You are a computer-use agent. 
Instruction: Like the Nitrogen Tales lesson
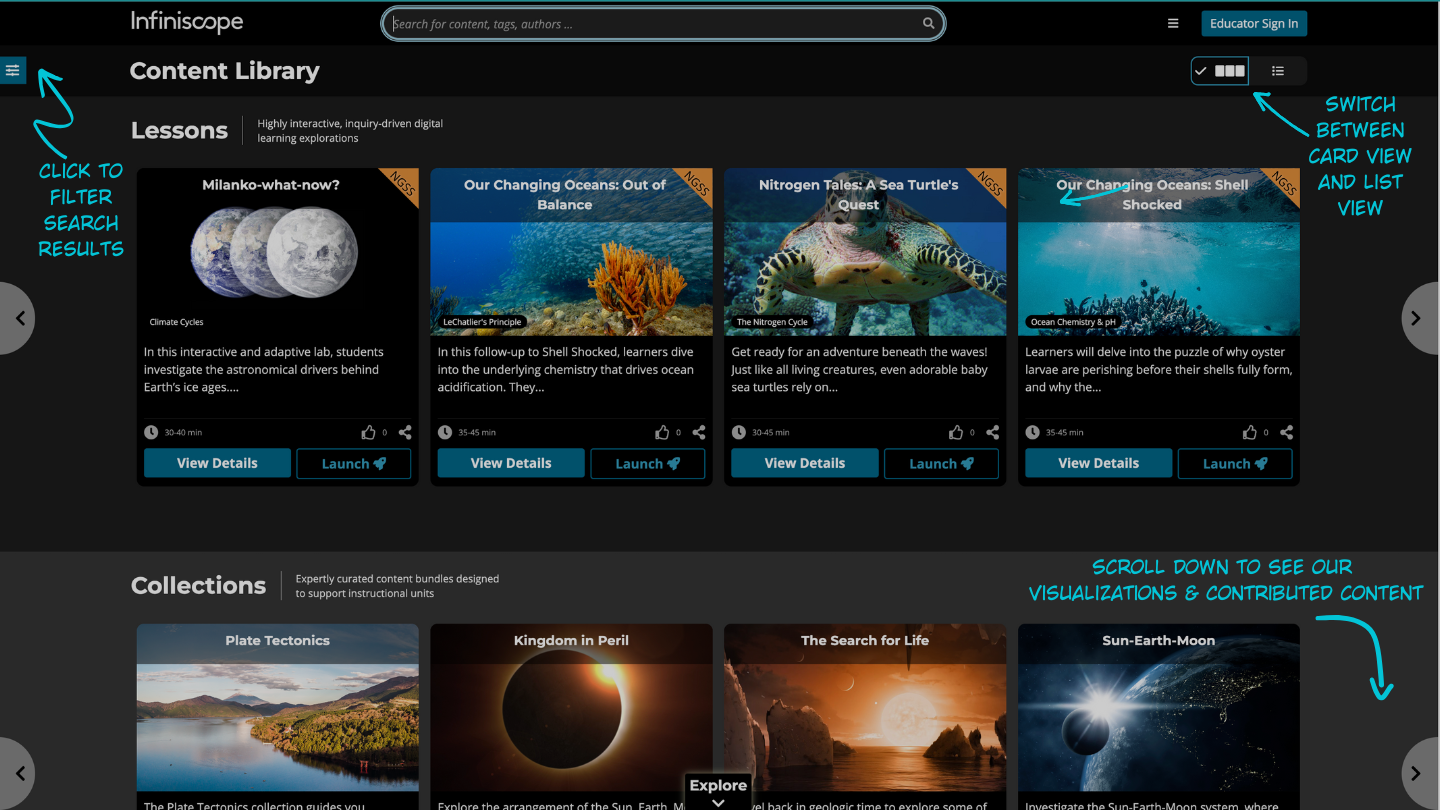956,433
